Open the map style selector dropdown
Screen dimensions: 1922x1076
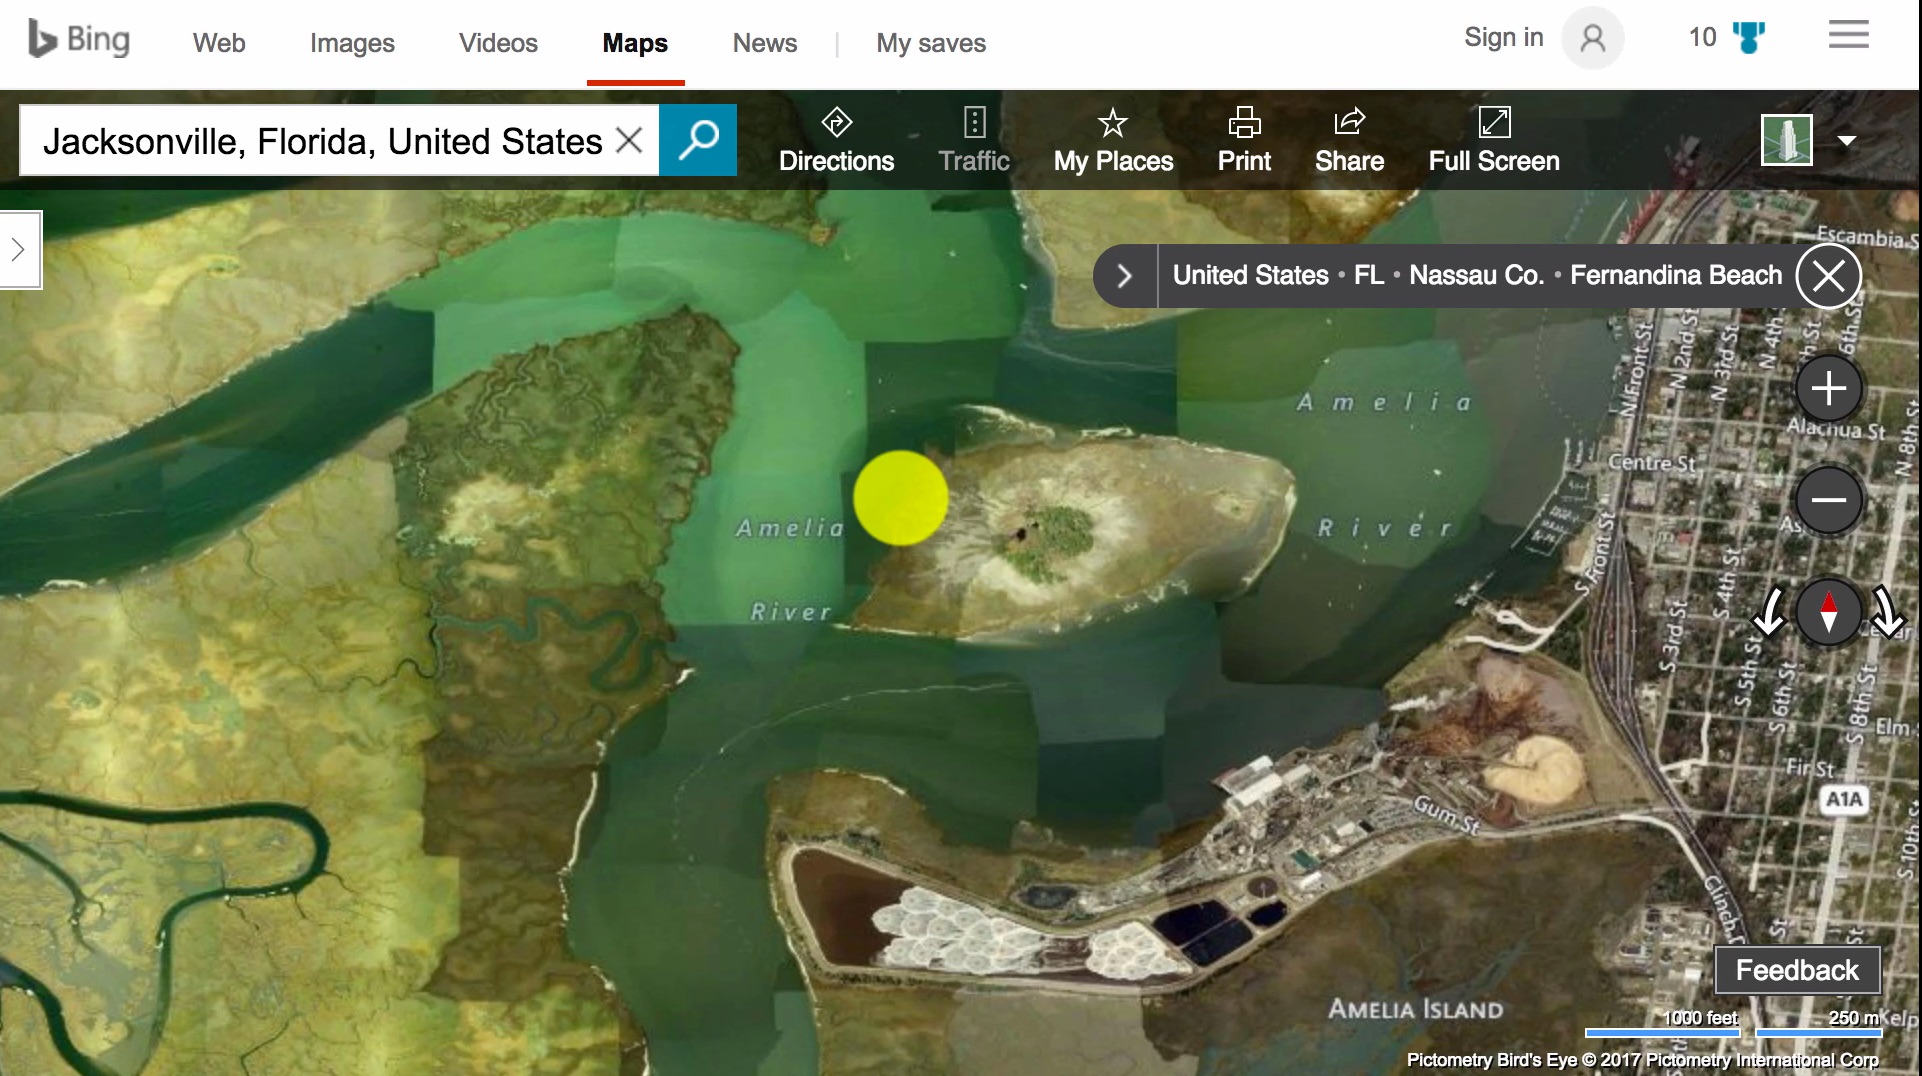click(x=1846, y=140)
